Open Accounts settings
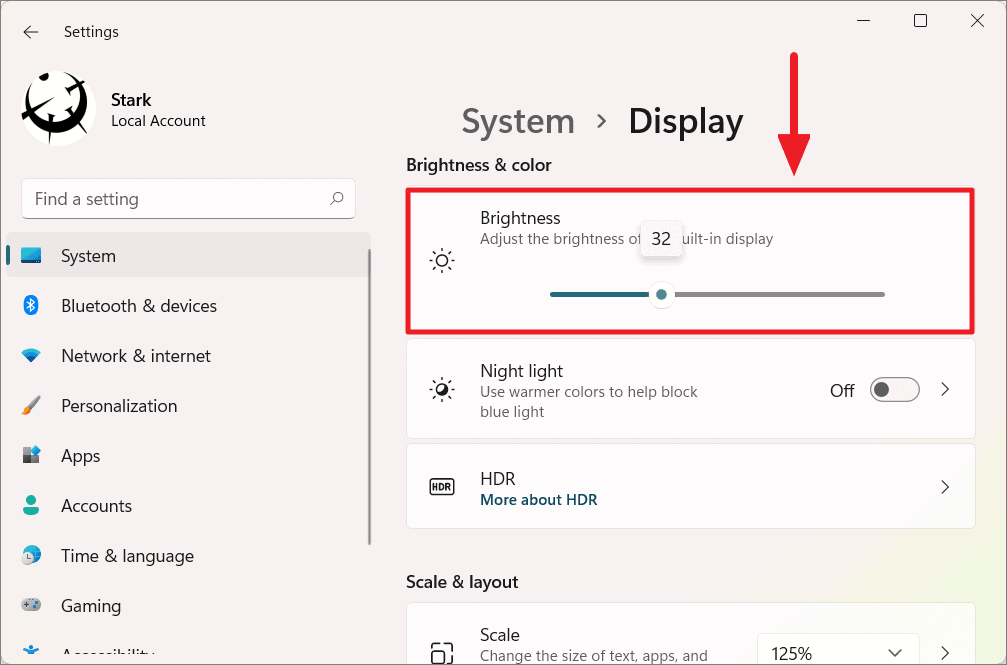This screenshot has height=665, width=1007. coord(97,505)
